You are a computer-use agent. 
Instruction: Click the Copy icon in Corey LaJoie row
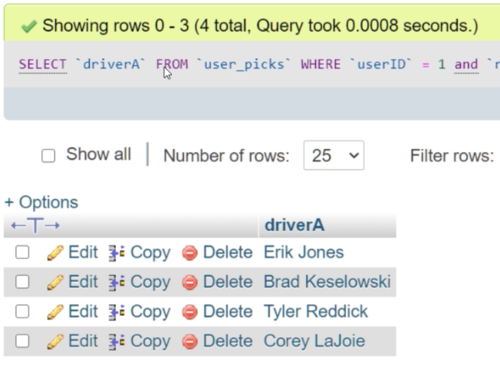(x=117, y=342)
